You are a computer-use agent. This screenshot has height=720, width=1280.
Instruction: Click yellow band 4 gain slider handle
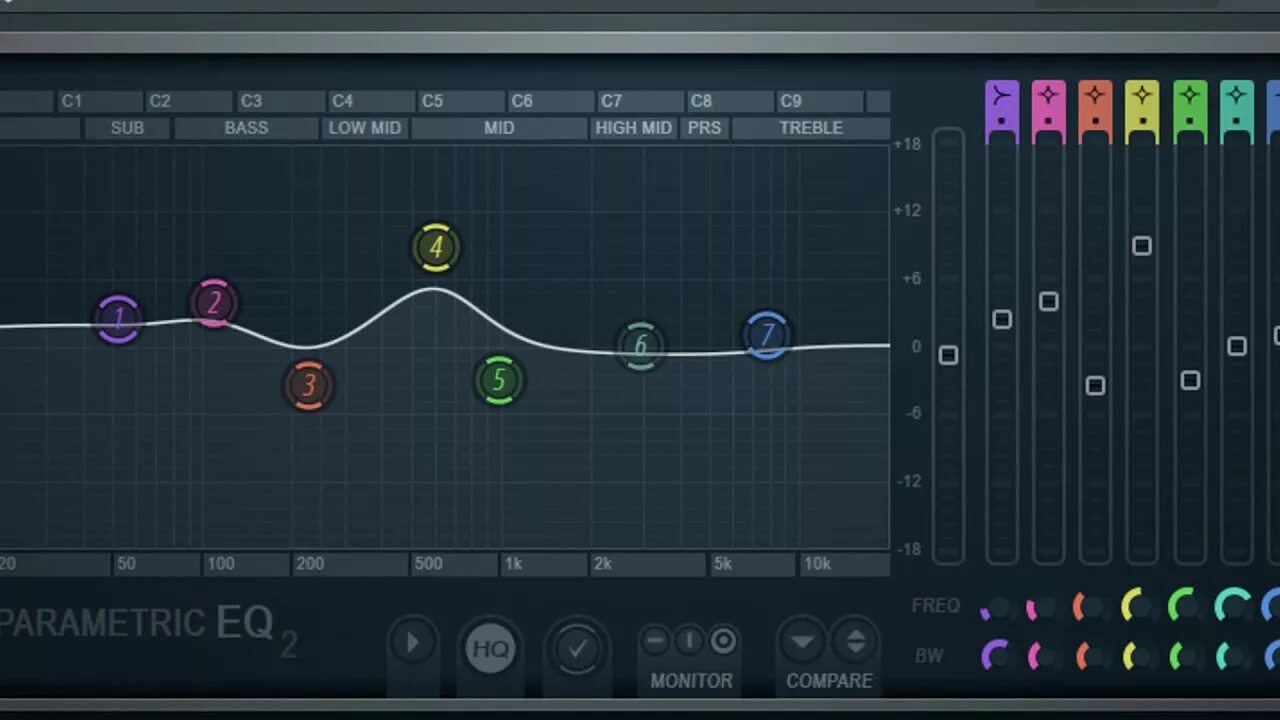pyautogui.click(x=1142, y=245)
